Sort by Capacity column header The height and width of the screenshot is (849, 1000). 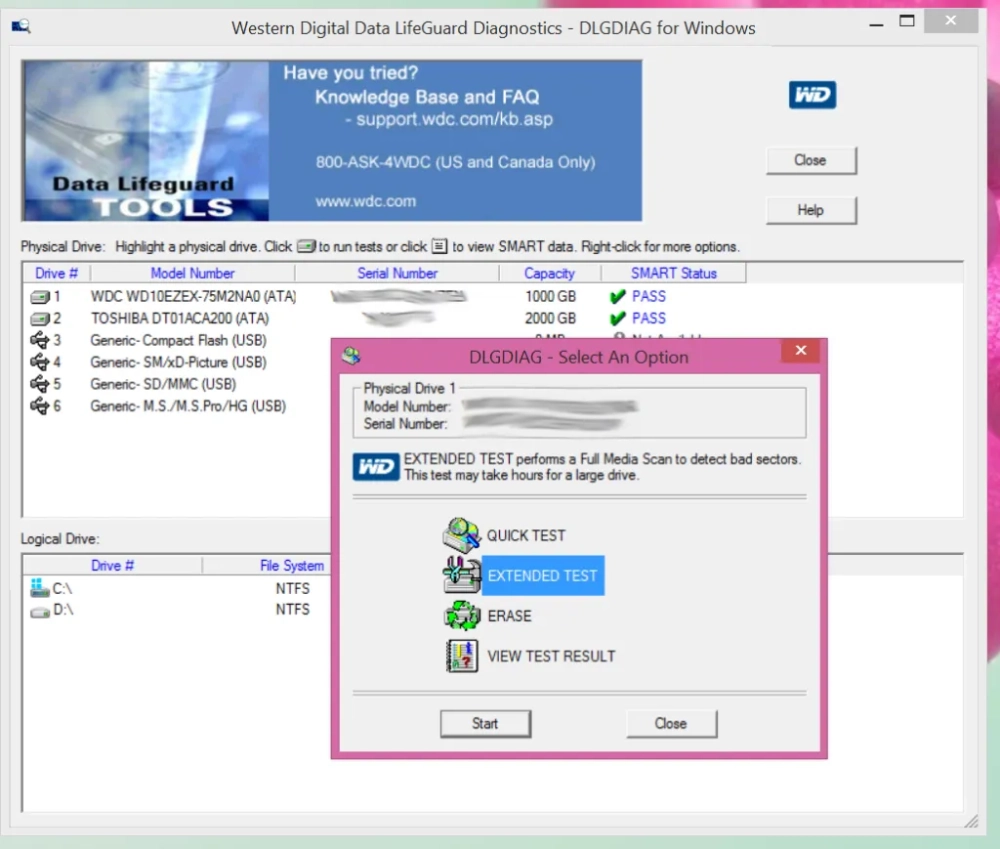point(549,274)
